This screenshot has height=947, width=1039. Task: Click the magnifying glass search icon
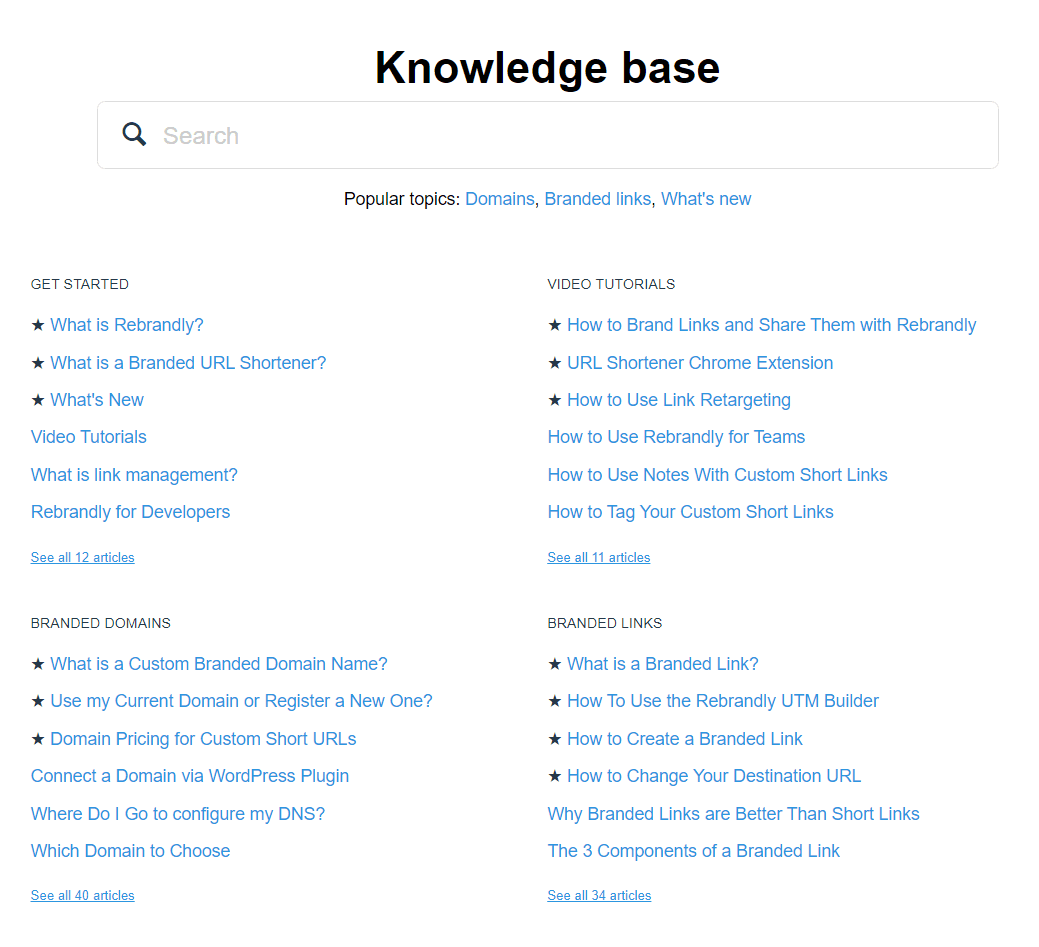coord(134,135)
